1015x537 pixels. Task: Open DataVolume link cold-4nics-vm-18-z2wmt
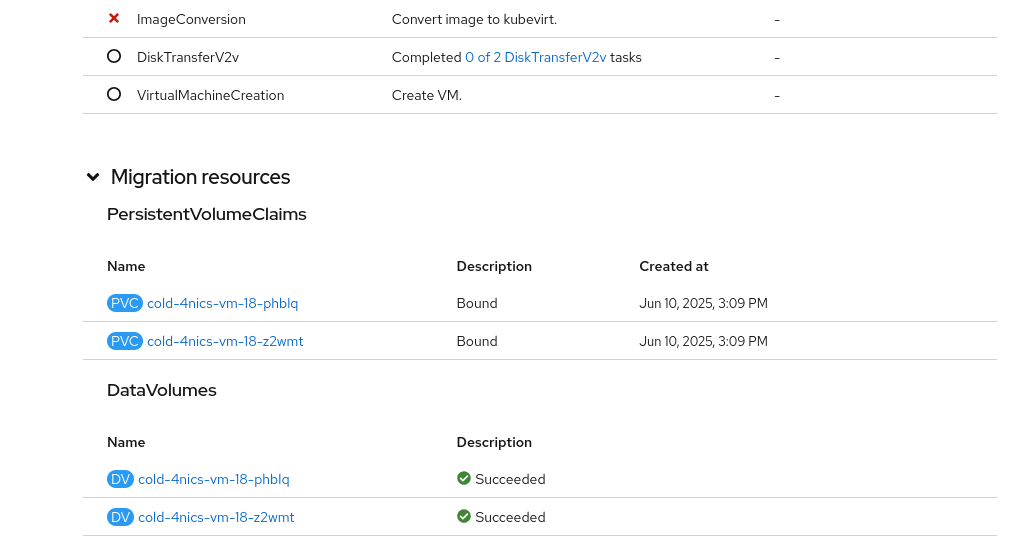coord(216,517)
